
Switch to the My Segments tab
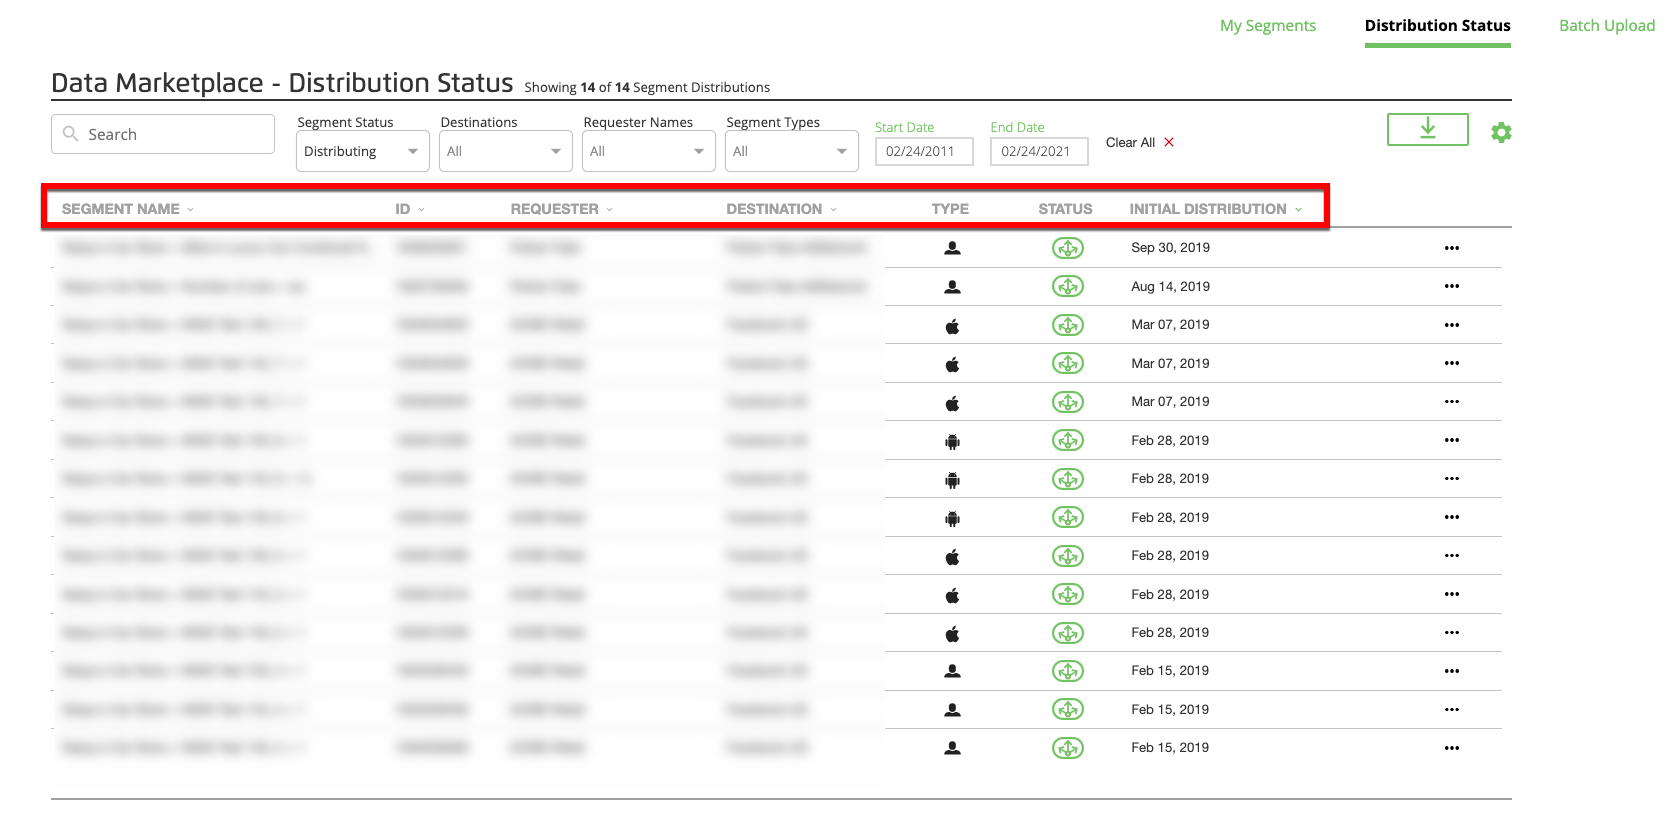coord(1267,26)
